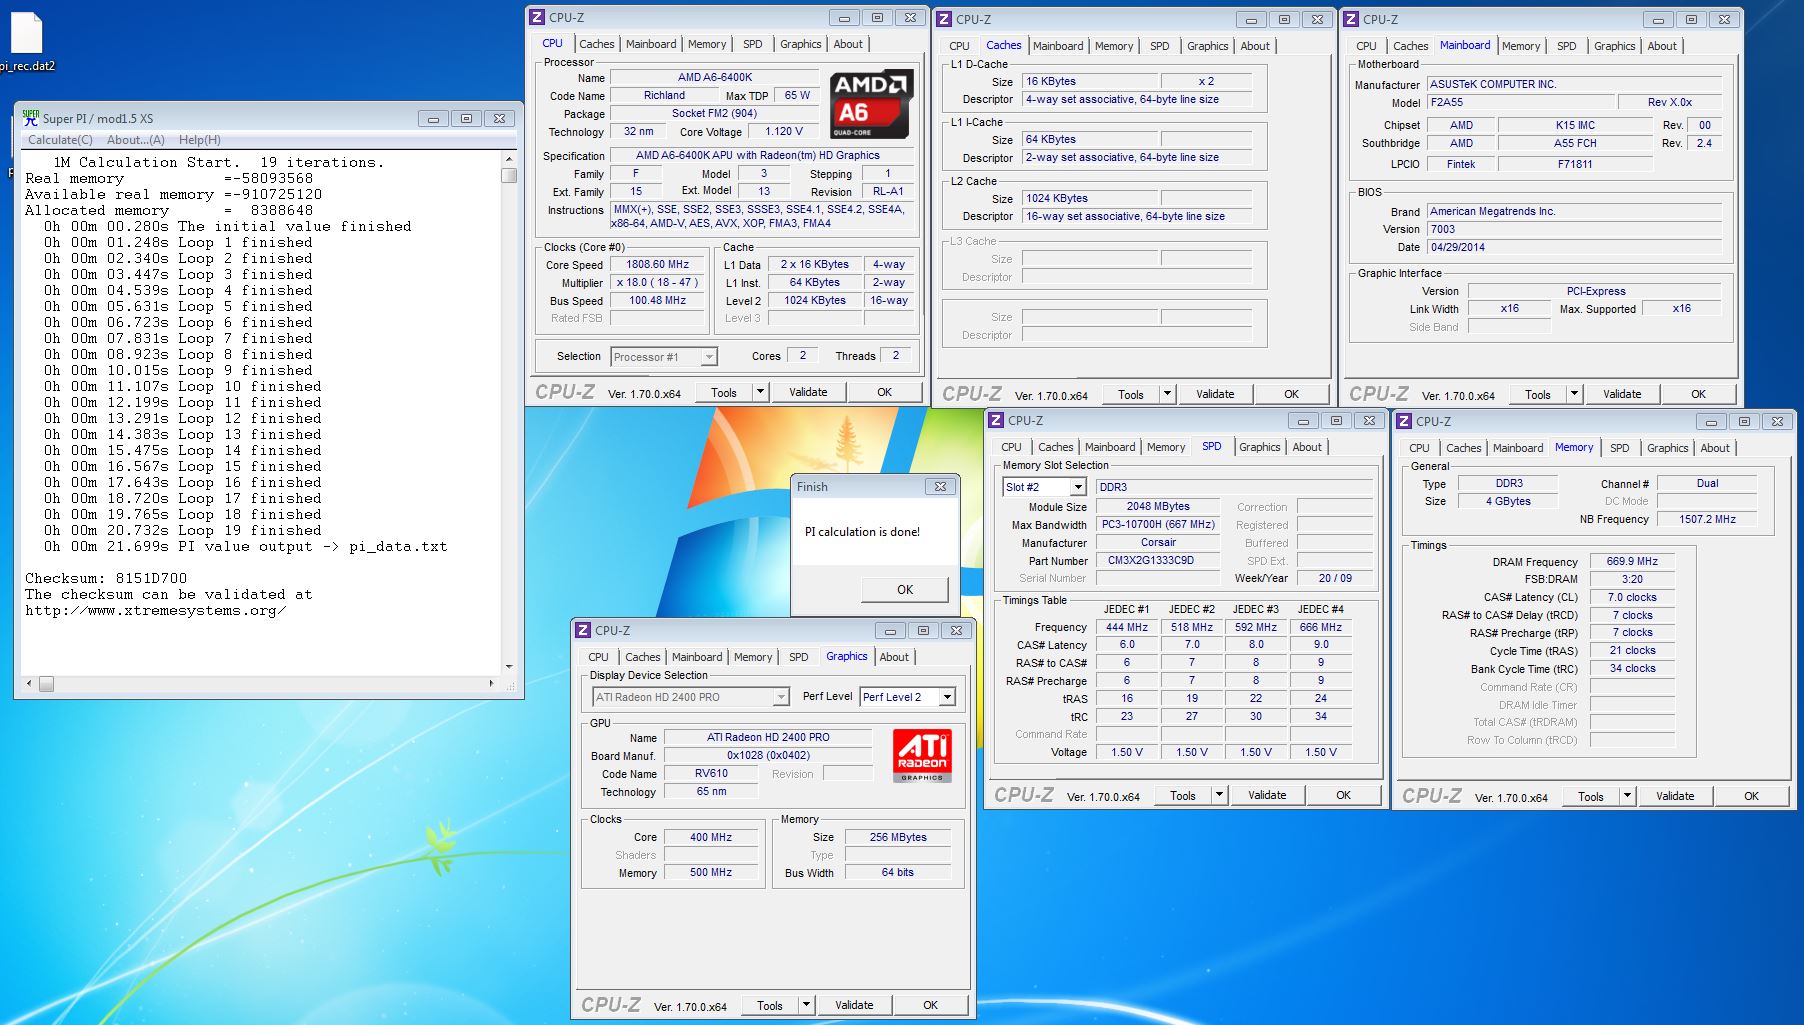
Task: Click the Part Number CM3X2G1333C9D field
Action: pos(1158,561)
